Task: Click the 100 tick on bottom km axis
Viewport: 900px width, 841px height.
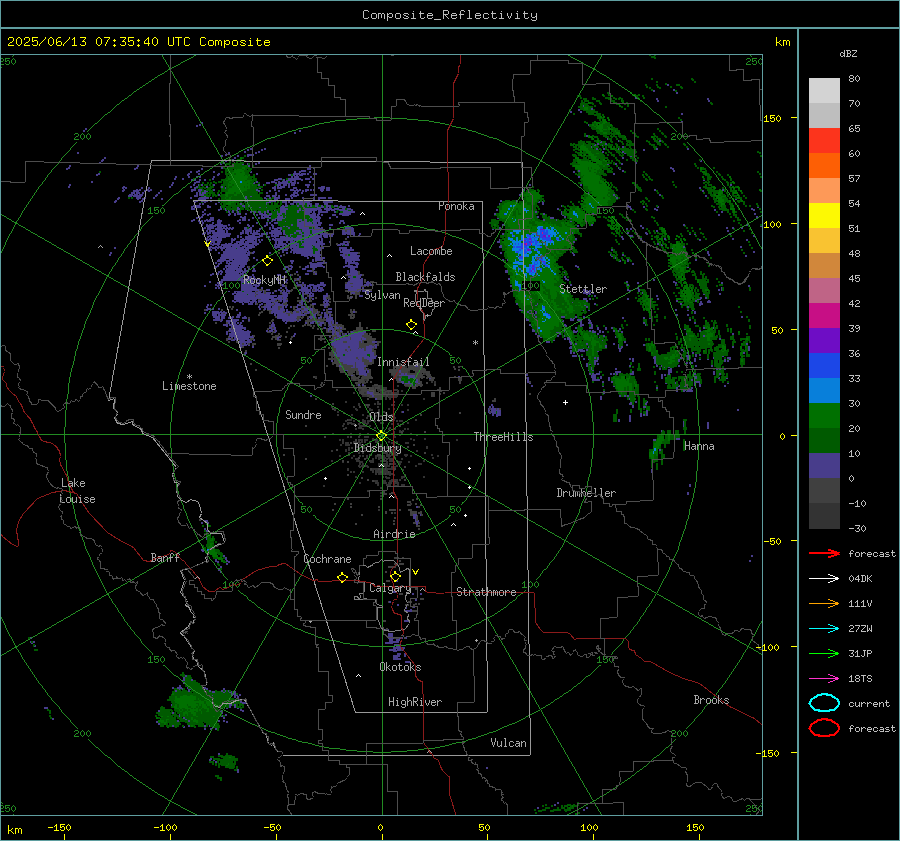Action: pyautogui.click(x=589, y=827)
